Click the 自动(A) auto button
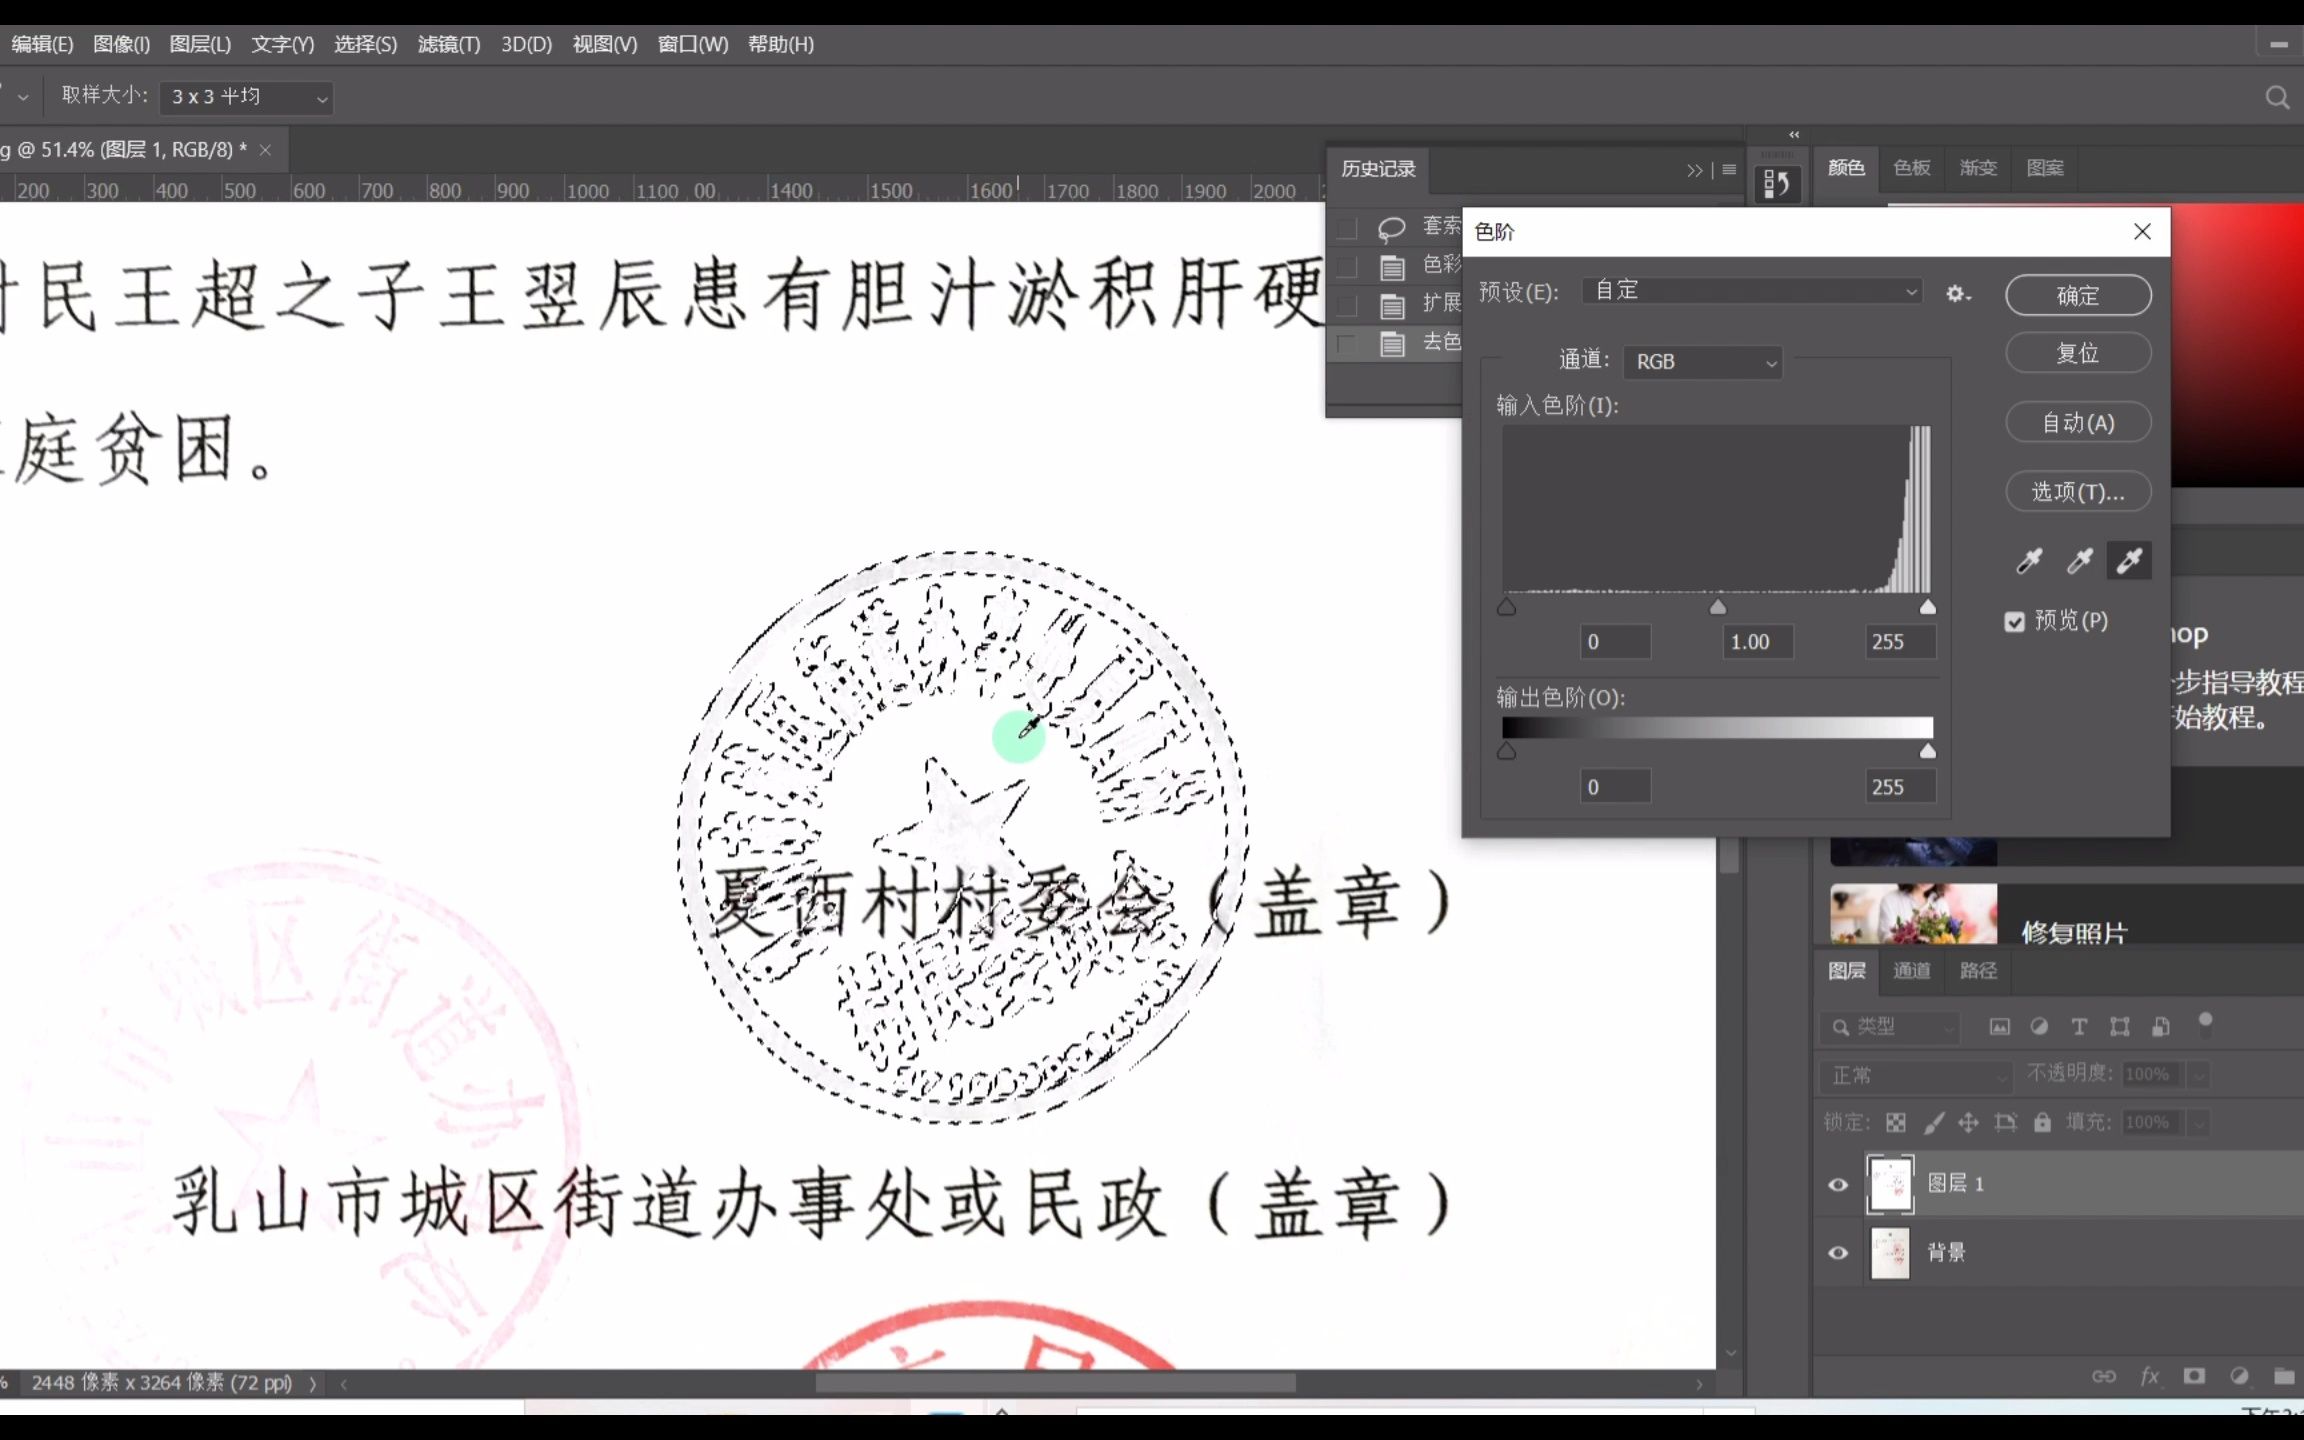Screen dimensions: 2304x1440 2078,423
